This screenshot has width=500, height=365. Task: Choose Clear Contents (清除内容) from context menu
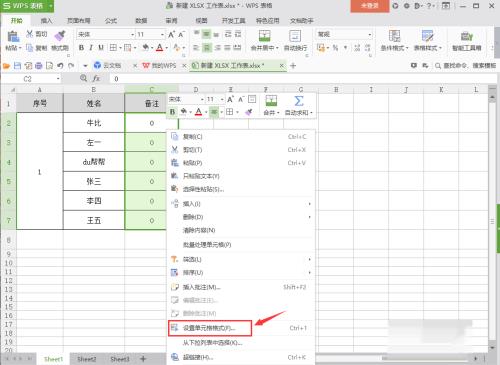[x=241, y=230]
